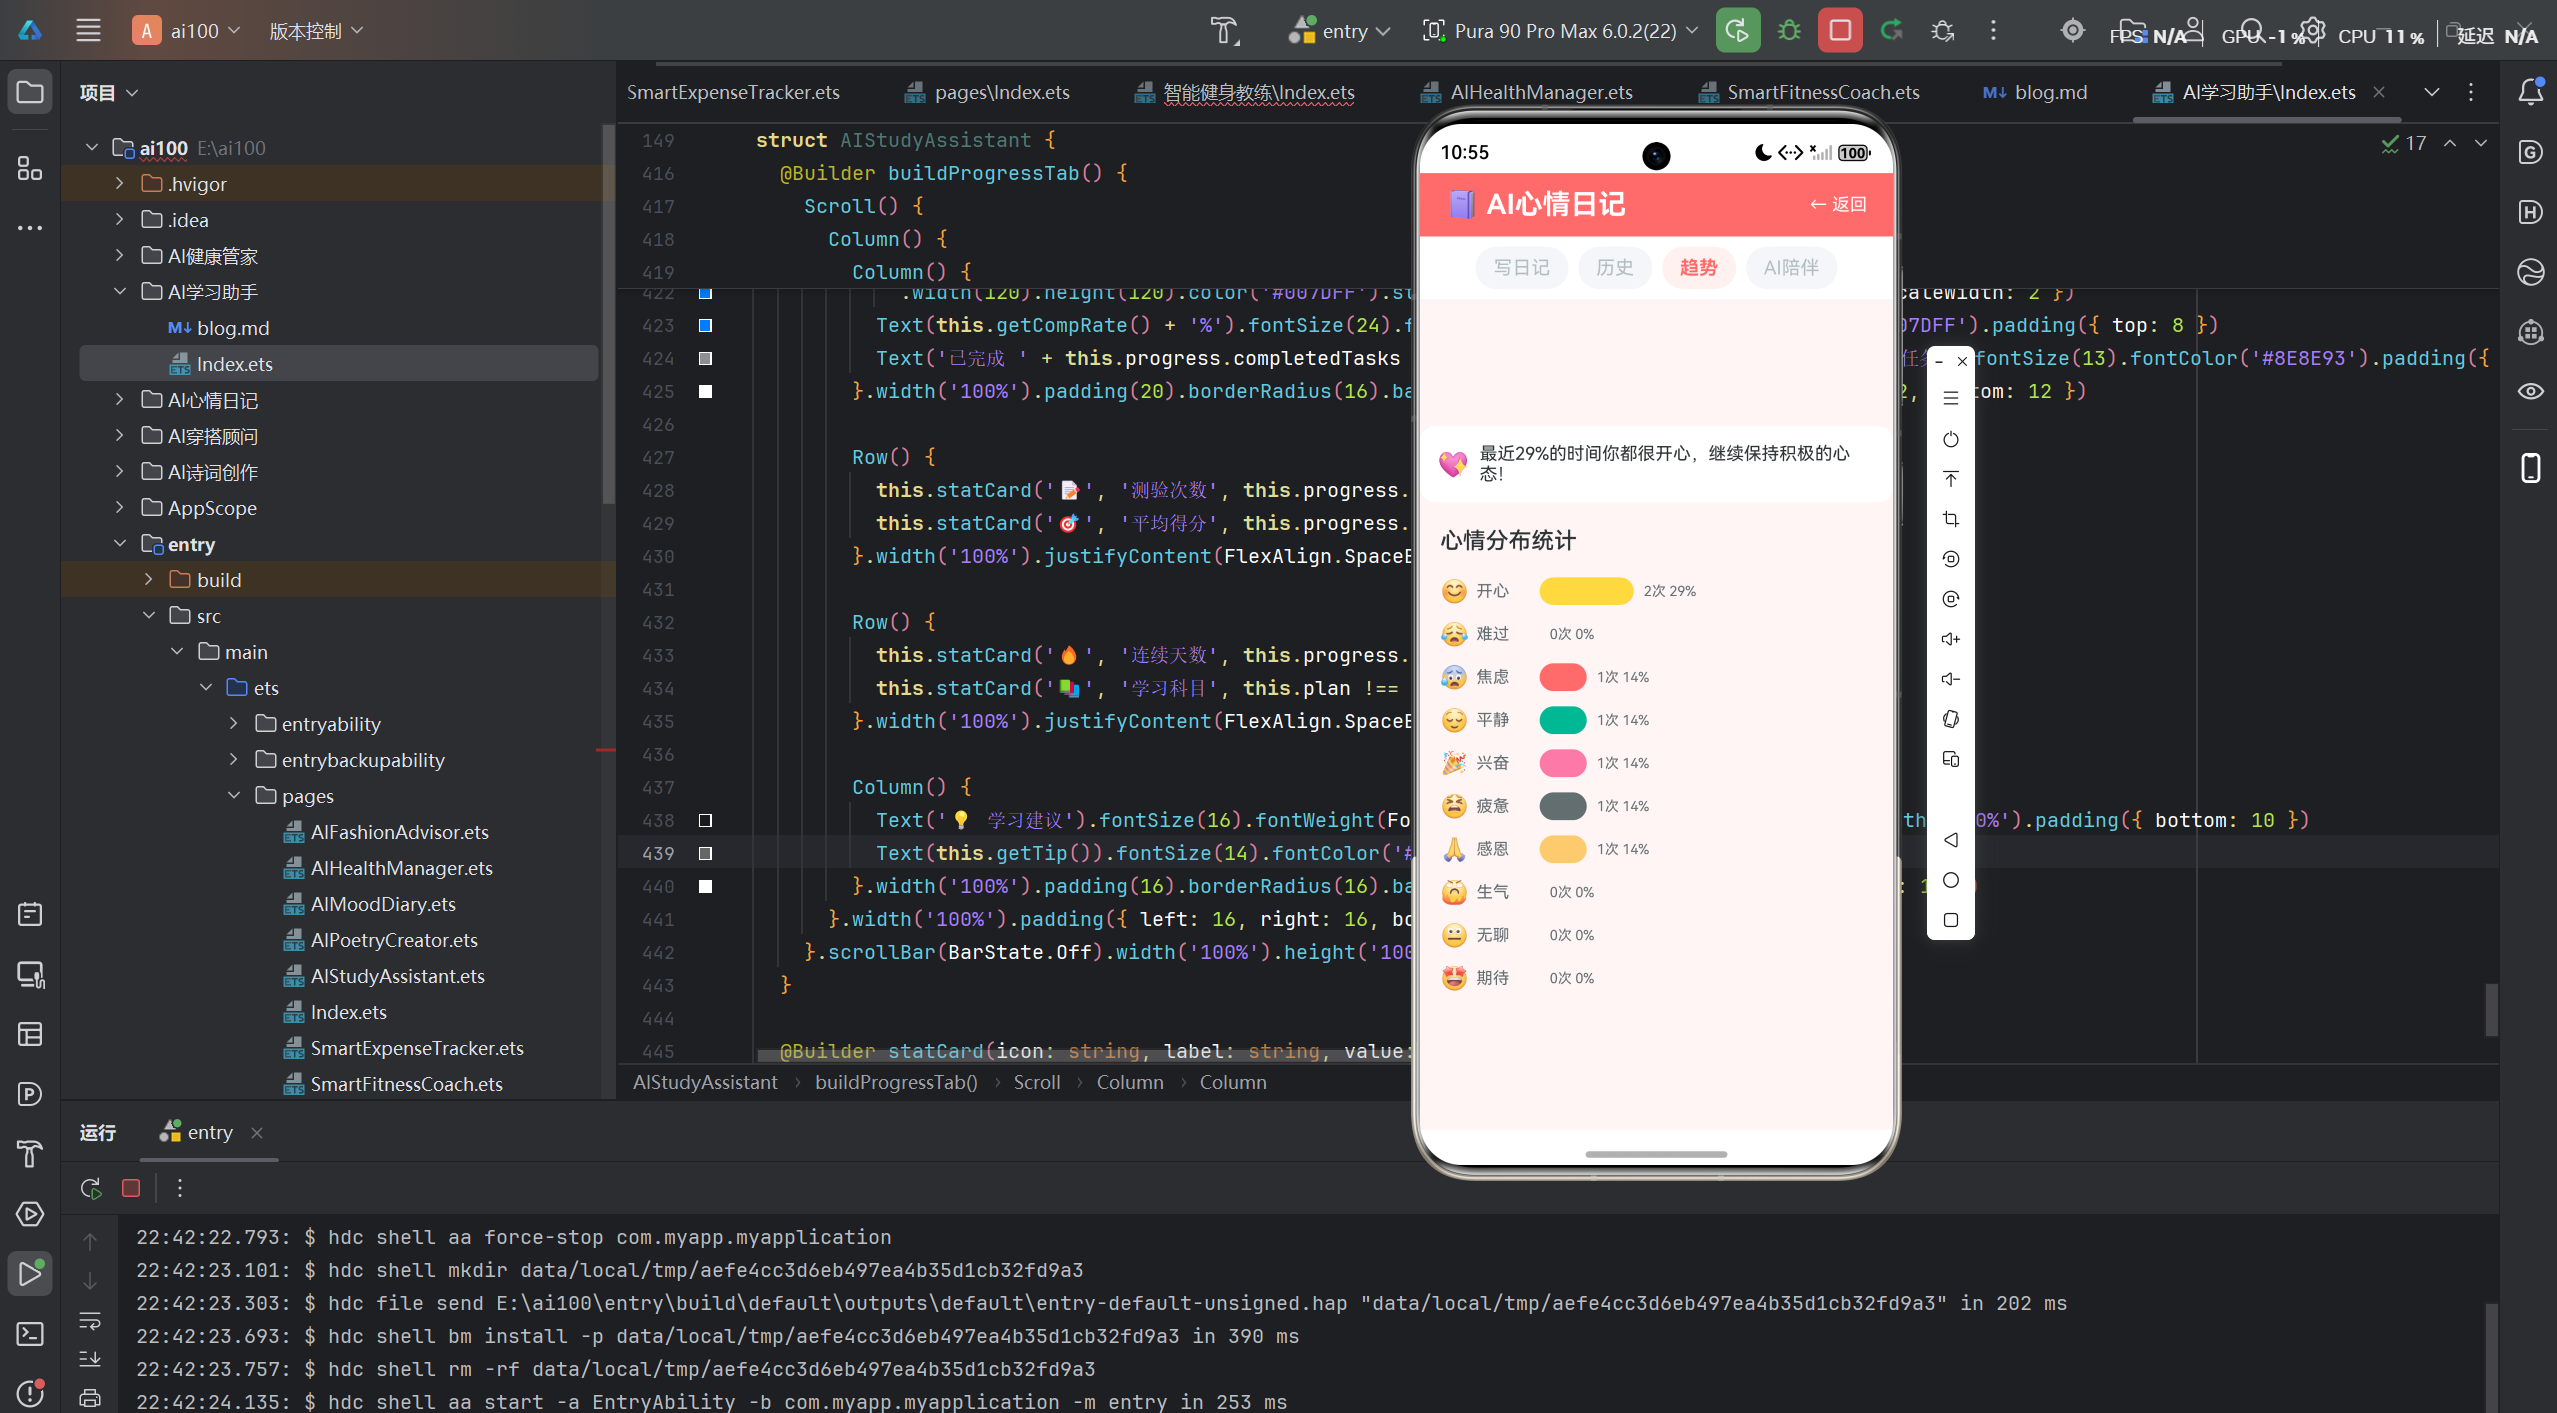Click the Run entry green button
2557x1413 pixels.
coord(1737,31)
